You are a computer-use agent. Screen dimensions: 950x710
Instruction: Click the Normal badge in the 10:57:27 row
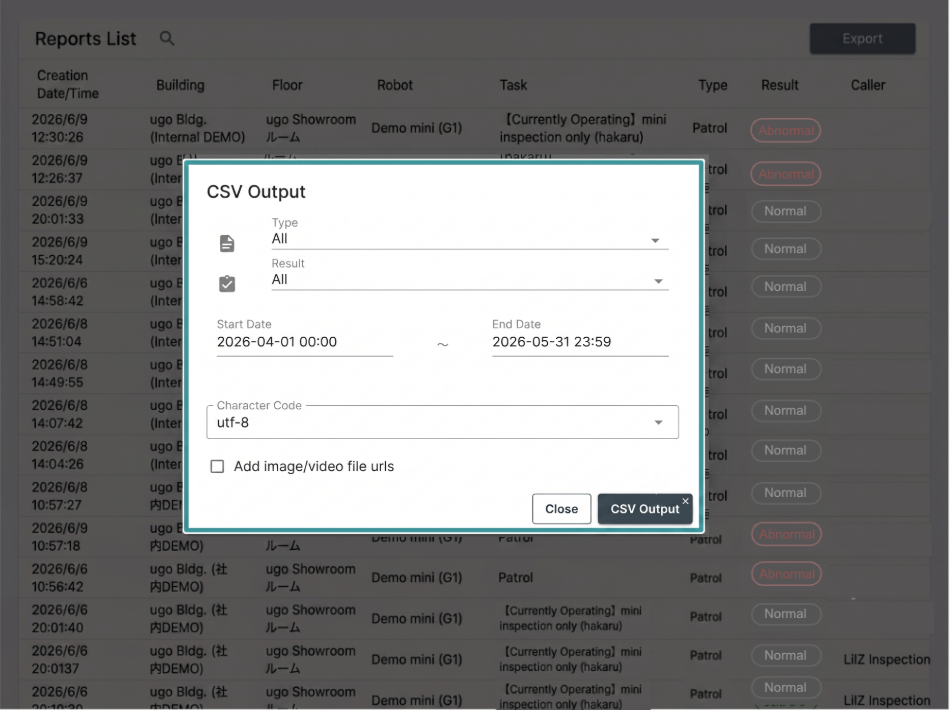[x=786, y=493]
